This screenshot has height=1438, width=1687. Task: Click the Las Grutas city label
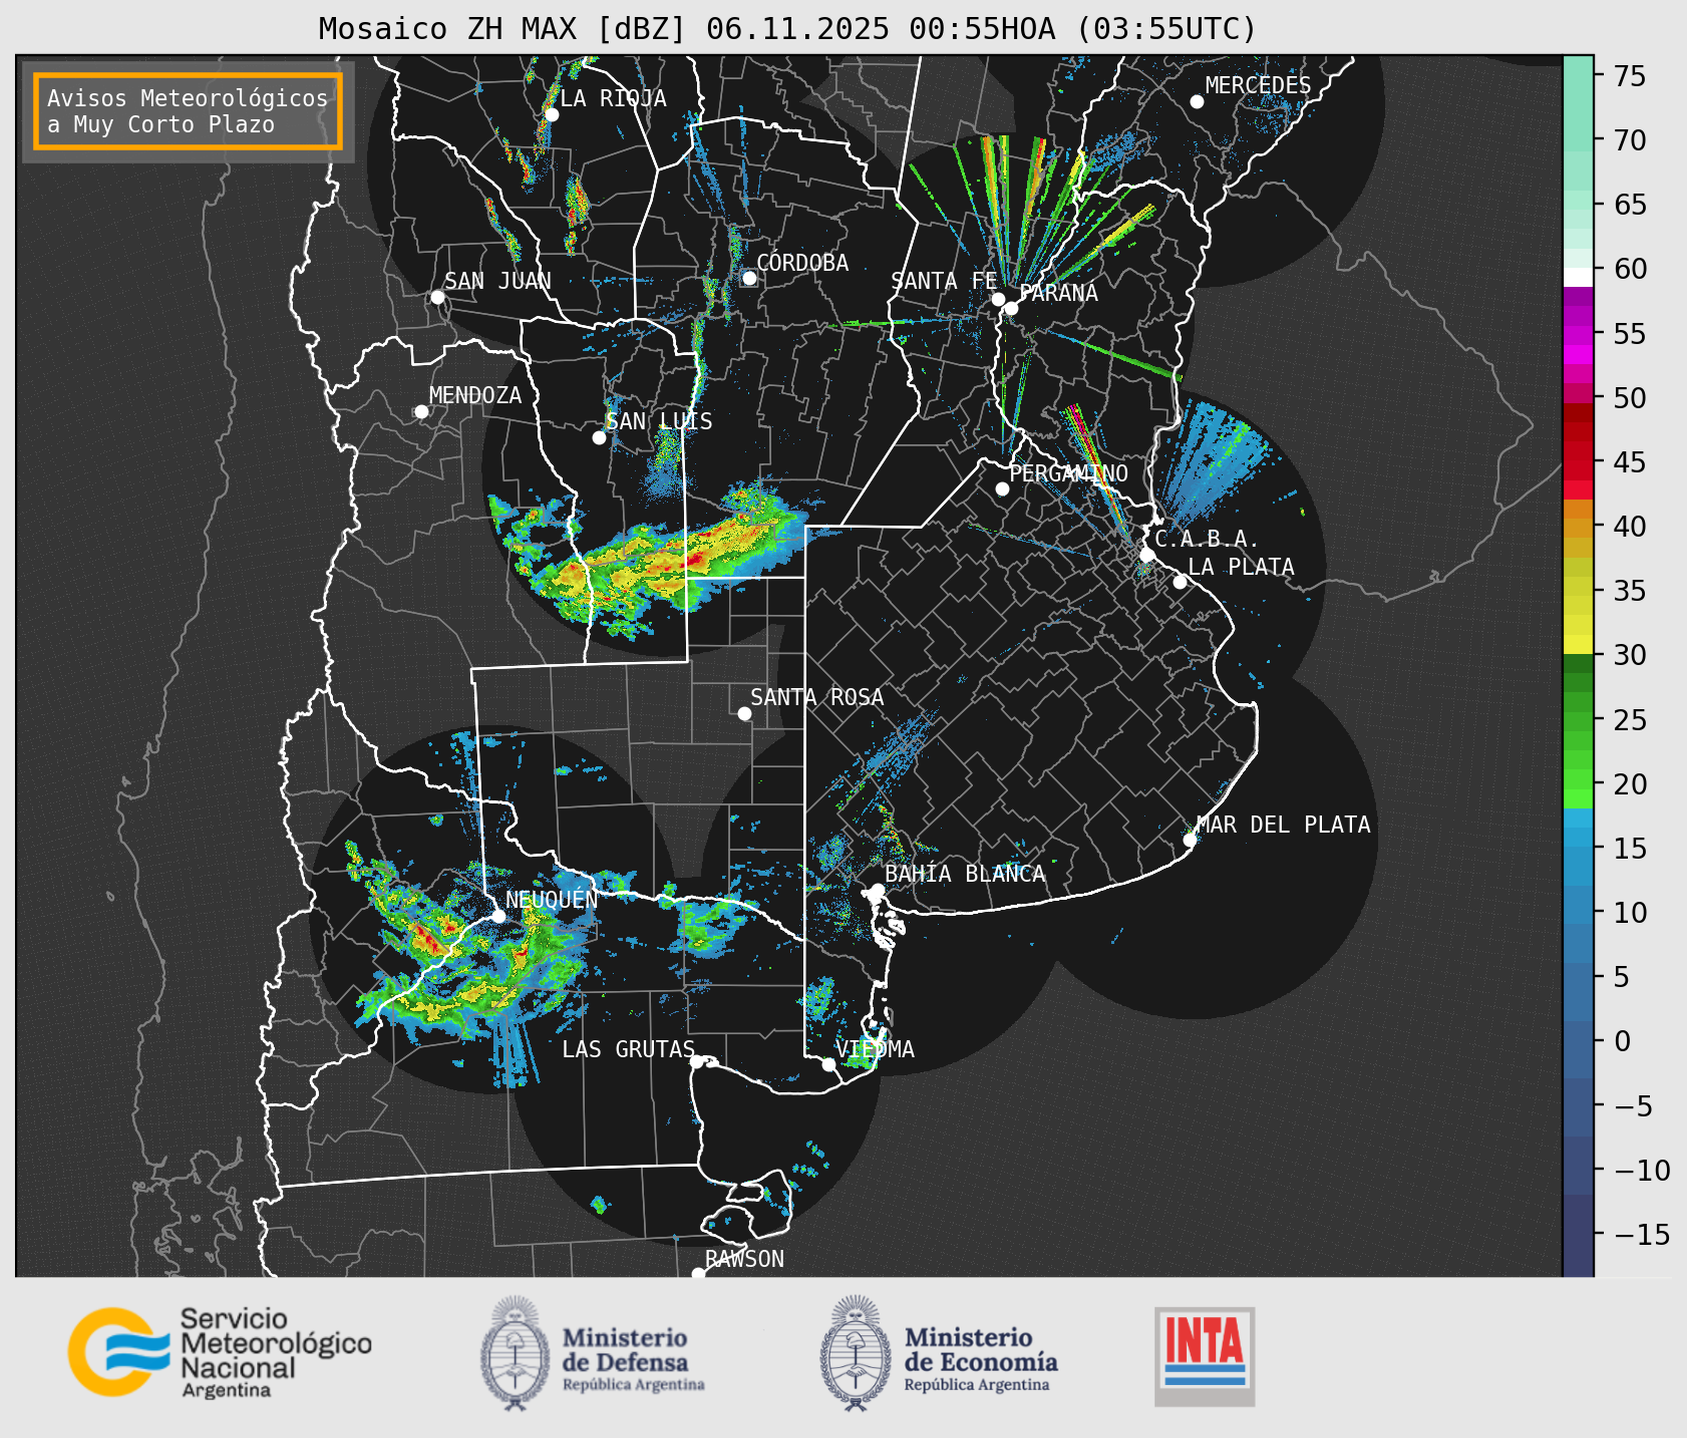627,1049
